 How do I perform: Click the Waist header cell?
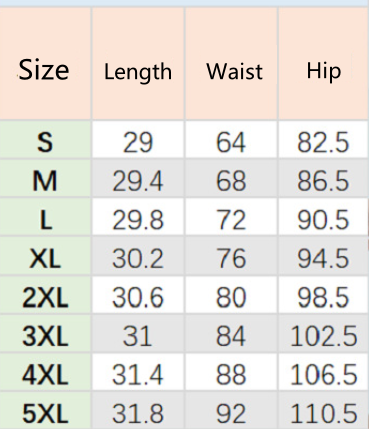pos(235,71)
